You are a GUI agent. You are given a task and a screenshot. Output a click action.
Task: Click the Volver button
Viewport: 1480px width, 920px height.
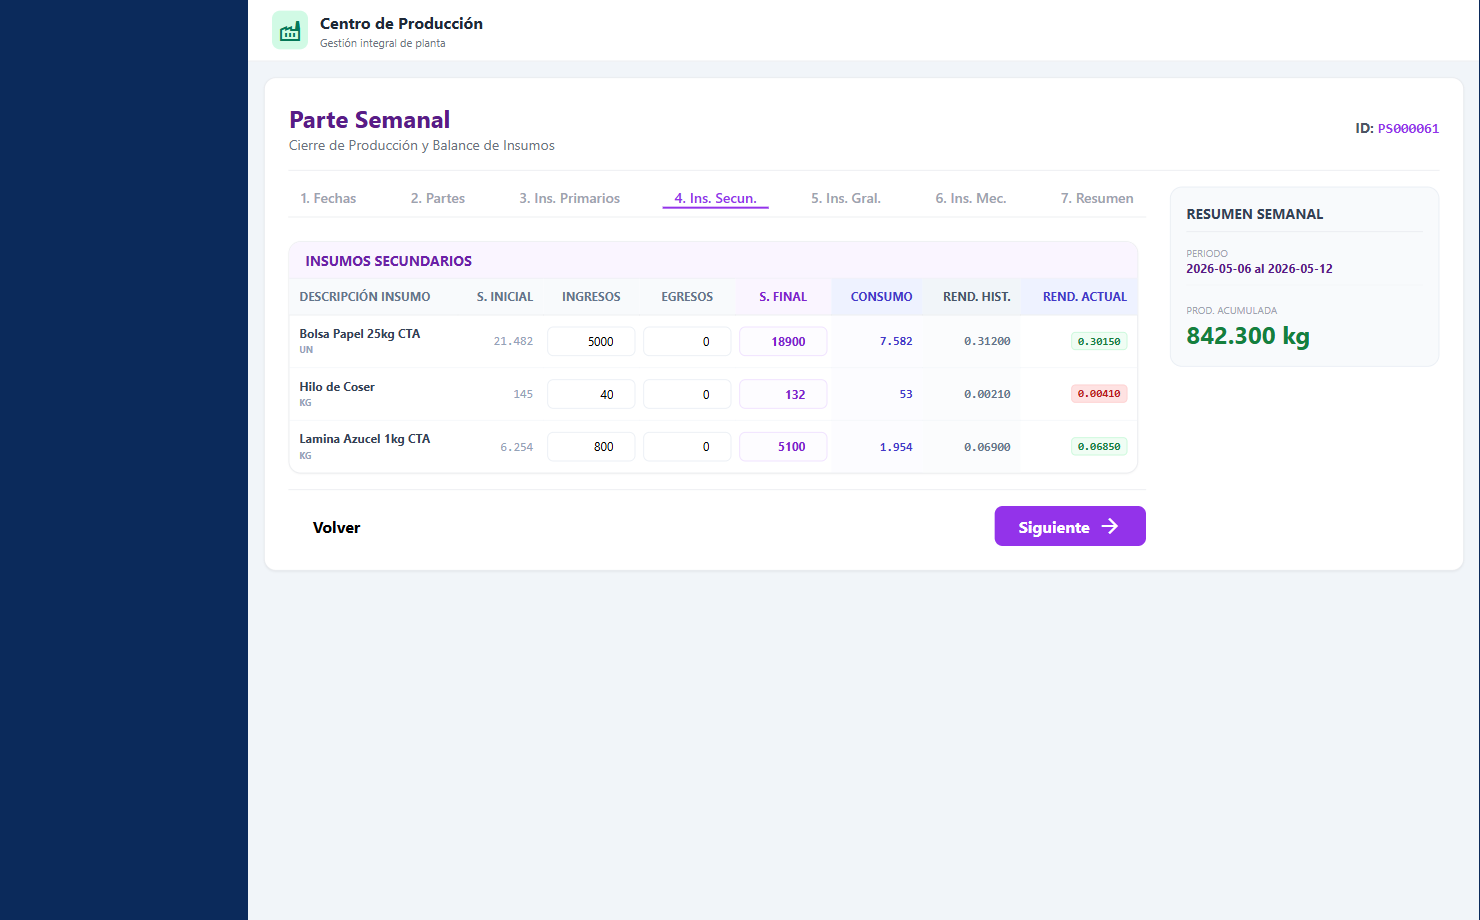pos(336,527)
